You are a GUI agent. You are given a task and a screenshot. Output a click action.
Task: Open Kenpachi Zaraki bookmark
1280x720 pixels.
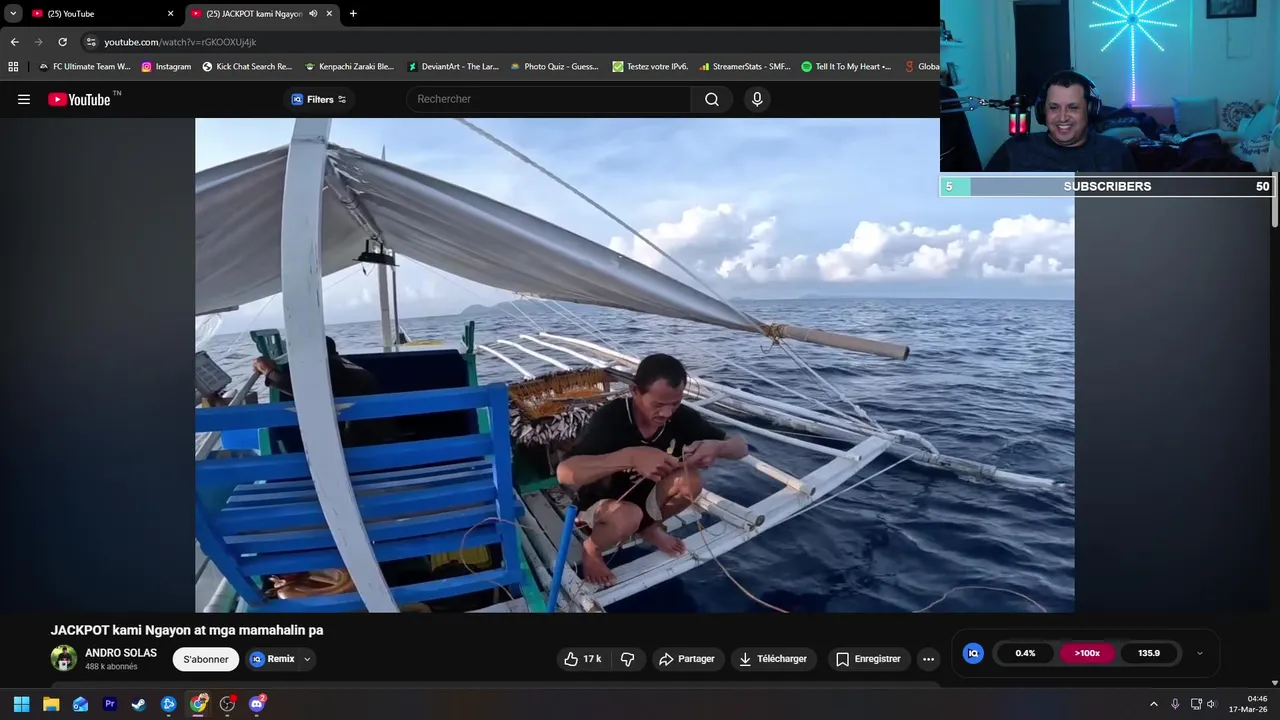tap(349, 67)
